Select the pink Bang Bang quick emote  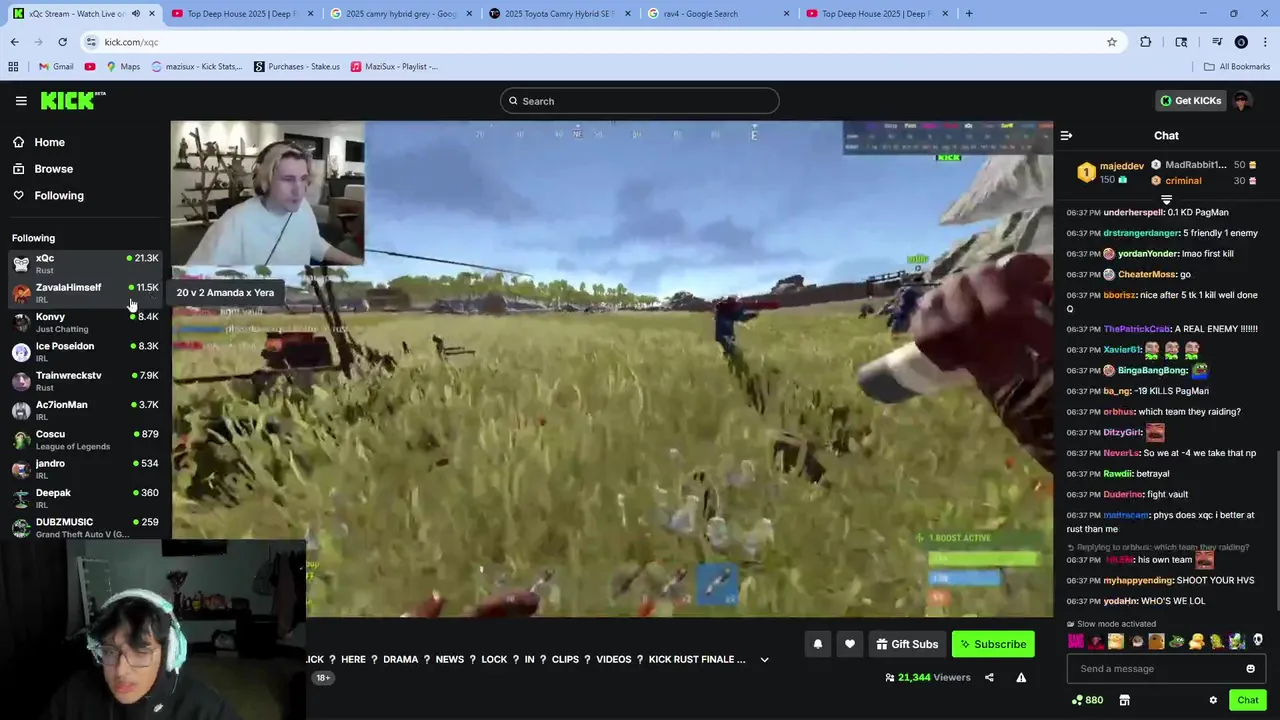1076,641
